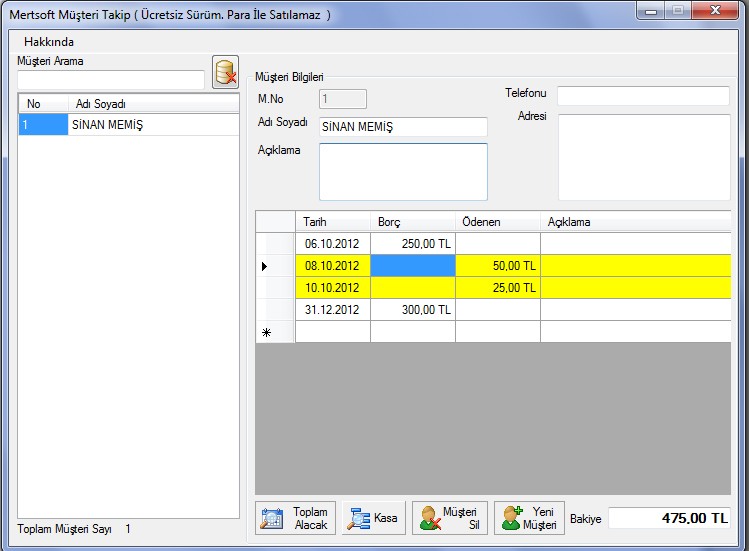
Task: Click the Telefonu input field
Action: [x=643, y=96]
